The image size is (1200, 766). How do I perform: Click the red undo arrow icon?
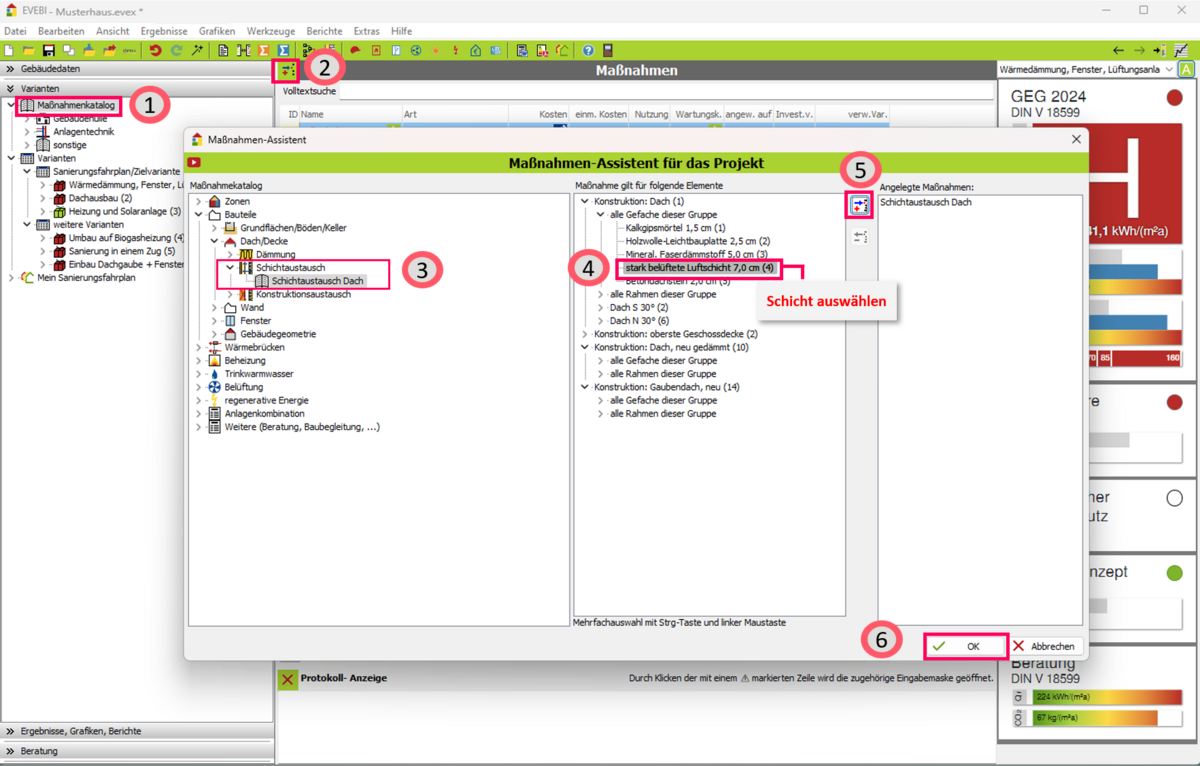click(155, 50)
